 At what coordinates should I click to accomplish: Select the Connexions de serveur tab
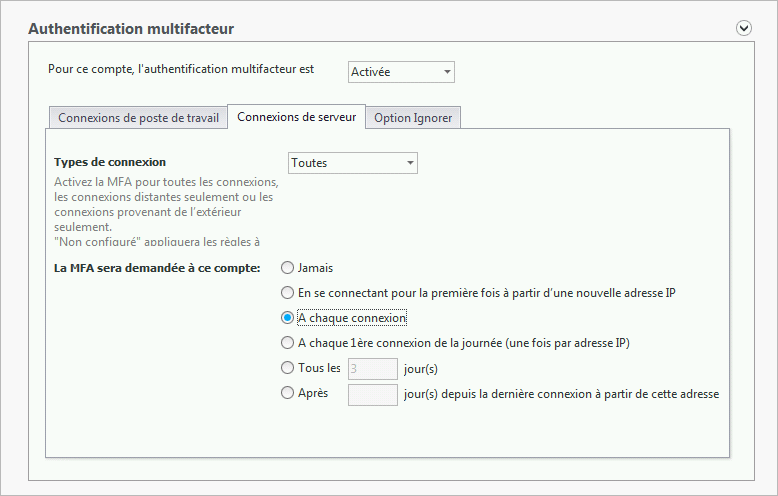[296, 117]
